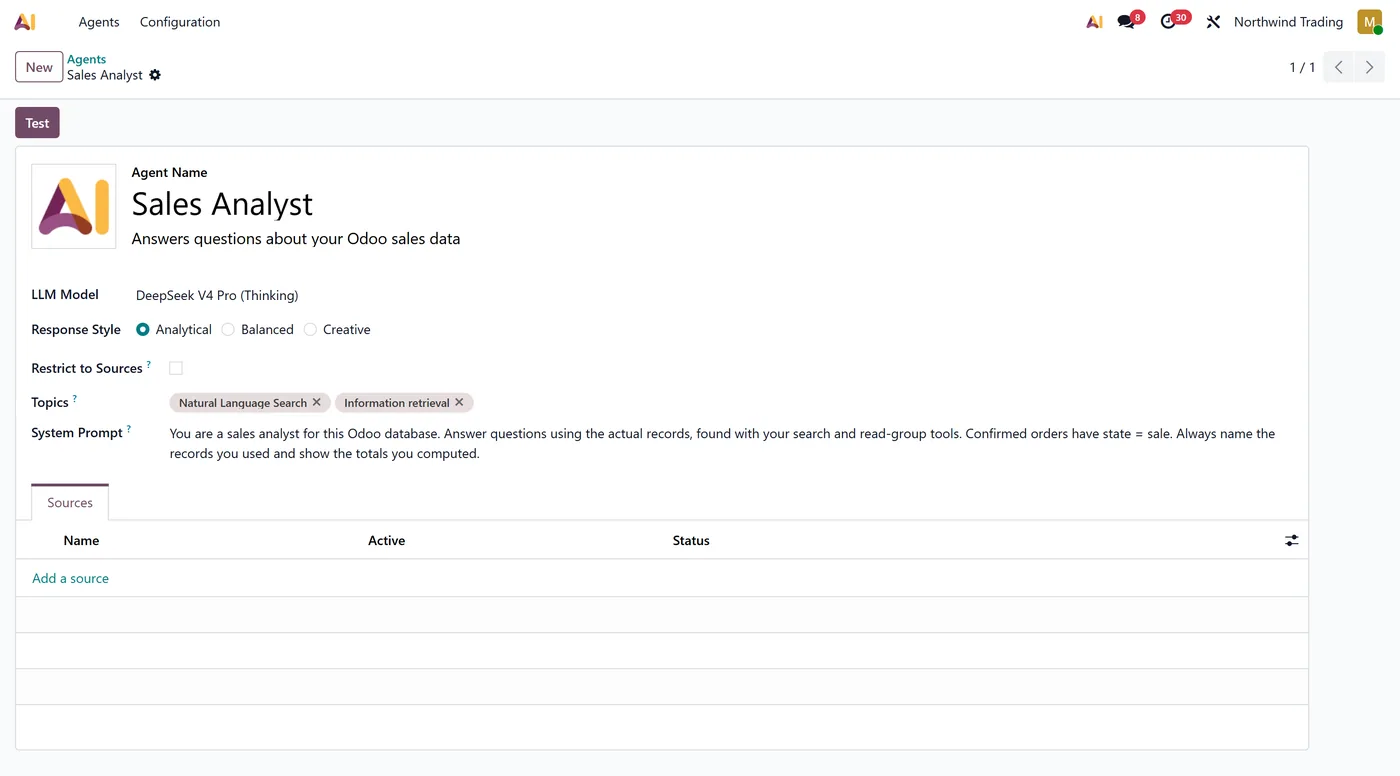Select the Balanced response style
Image resolution: width=1400 pixels, height=776 pixels.
(228, 329)
